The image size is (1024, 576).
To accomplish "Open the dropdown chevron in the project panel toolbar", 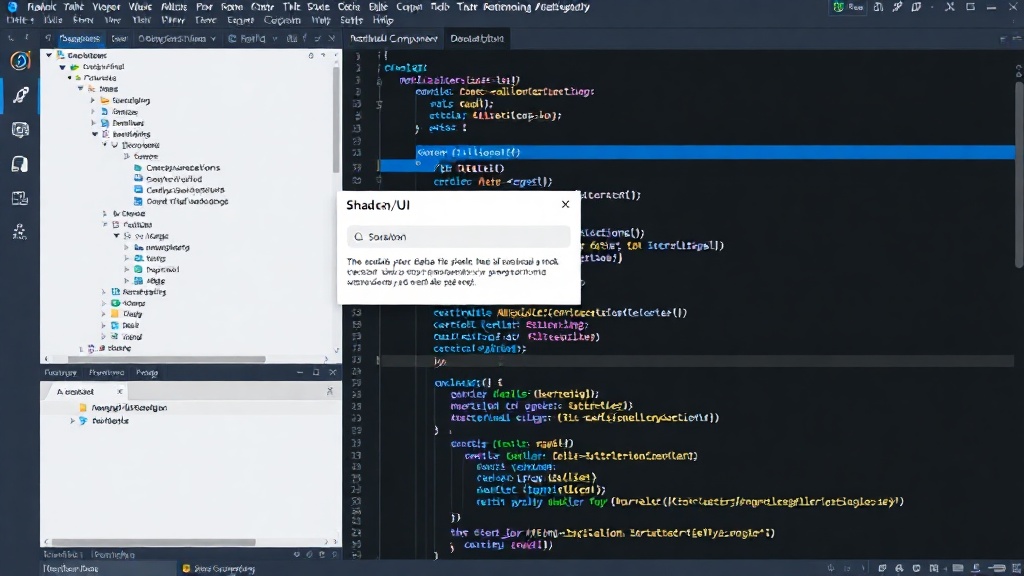I will (214, 39).
